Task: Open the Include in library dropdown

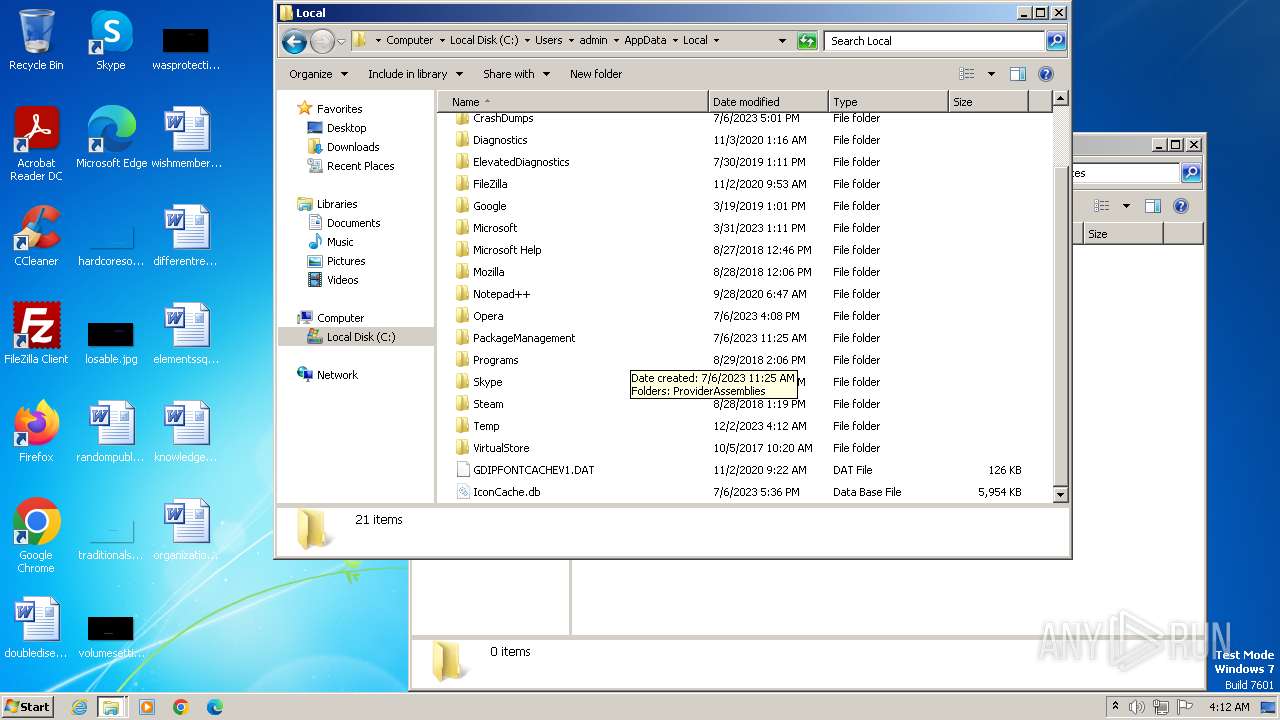Action: (415, 74)
